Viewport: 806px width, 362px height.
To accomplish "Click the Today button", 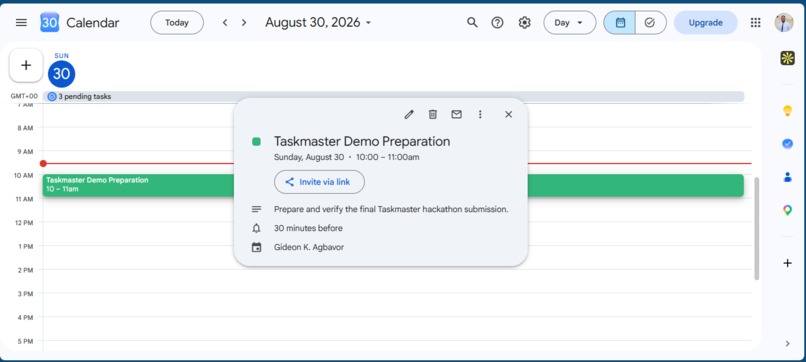I will click(177, 23).
